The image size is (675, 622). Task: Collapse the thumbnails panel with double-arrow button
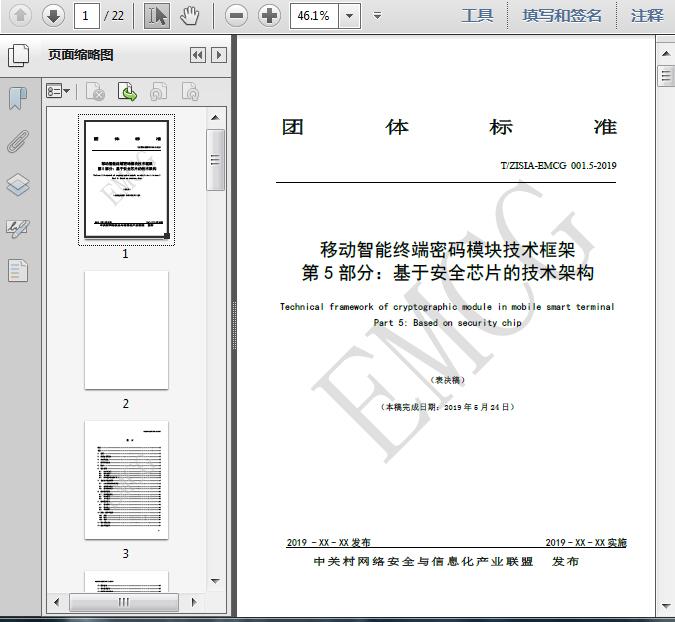click(198, 55)
